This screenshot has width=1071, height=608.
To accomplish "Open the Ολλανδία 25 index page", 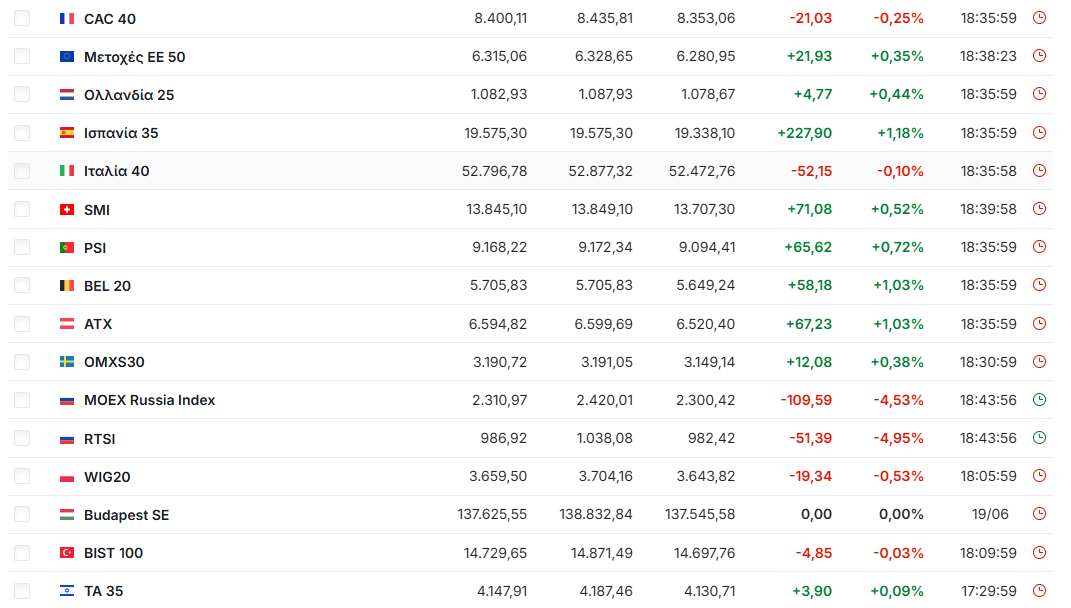I will pos(129,95).
